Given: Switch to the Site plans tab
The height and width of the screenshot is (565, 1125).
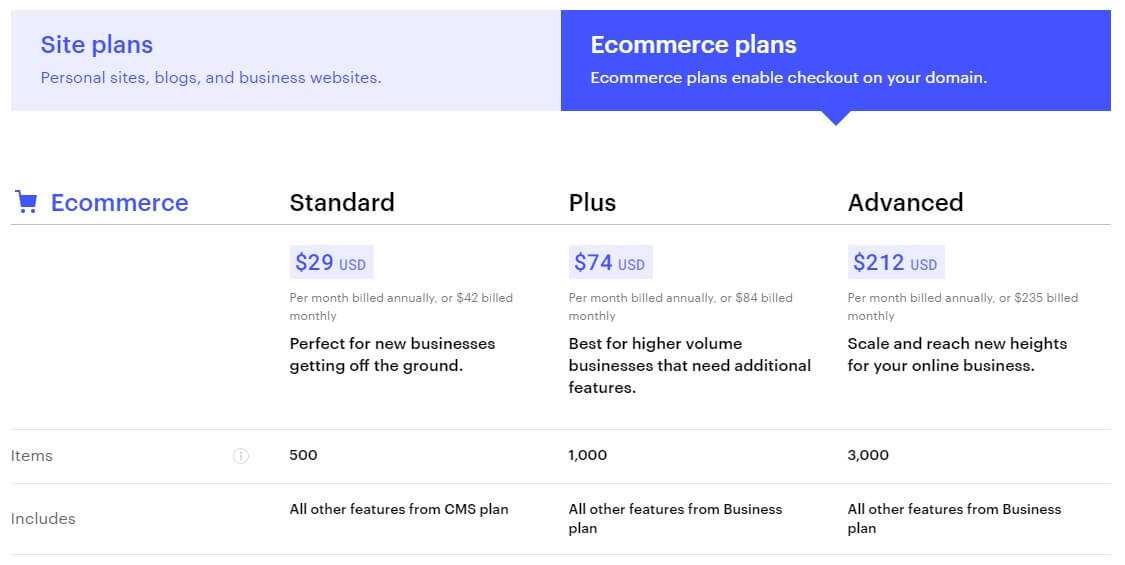Looking at the screenshot, I should 286,60.
